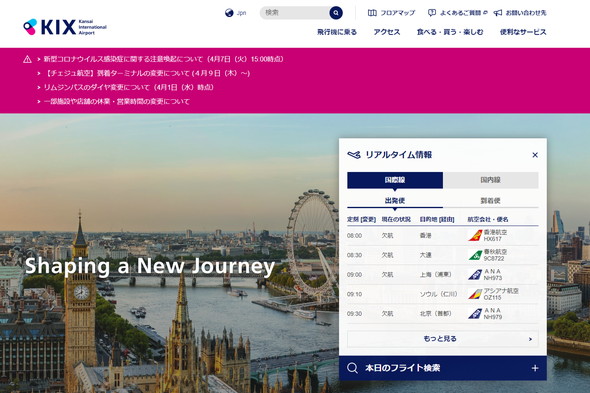Click the KIX Kansai International Airport logo

tap(65, 27)
